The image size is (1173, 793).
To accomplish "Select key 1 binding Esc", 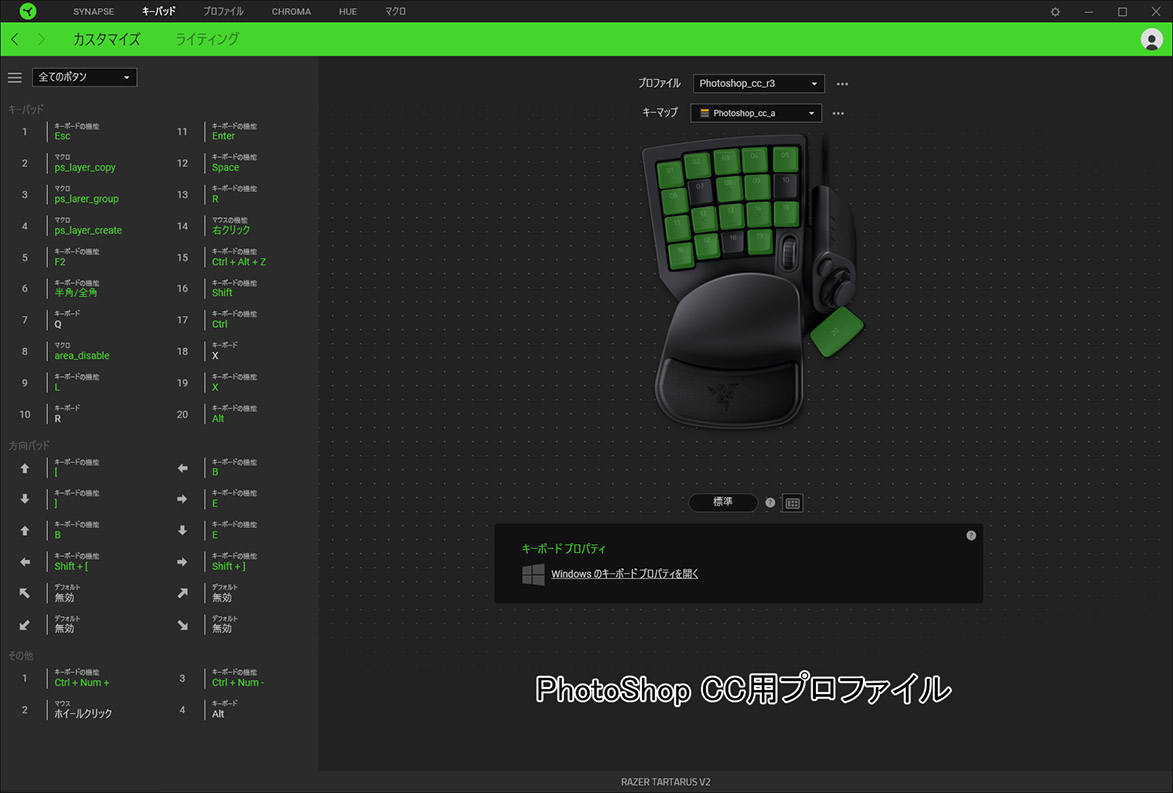I will click(x=62, y=136).
